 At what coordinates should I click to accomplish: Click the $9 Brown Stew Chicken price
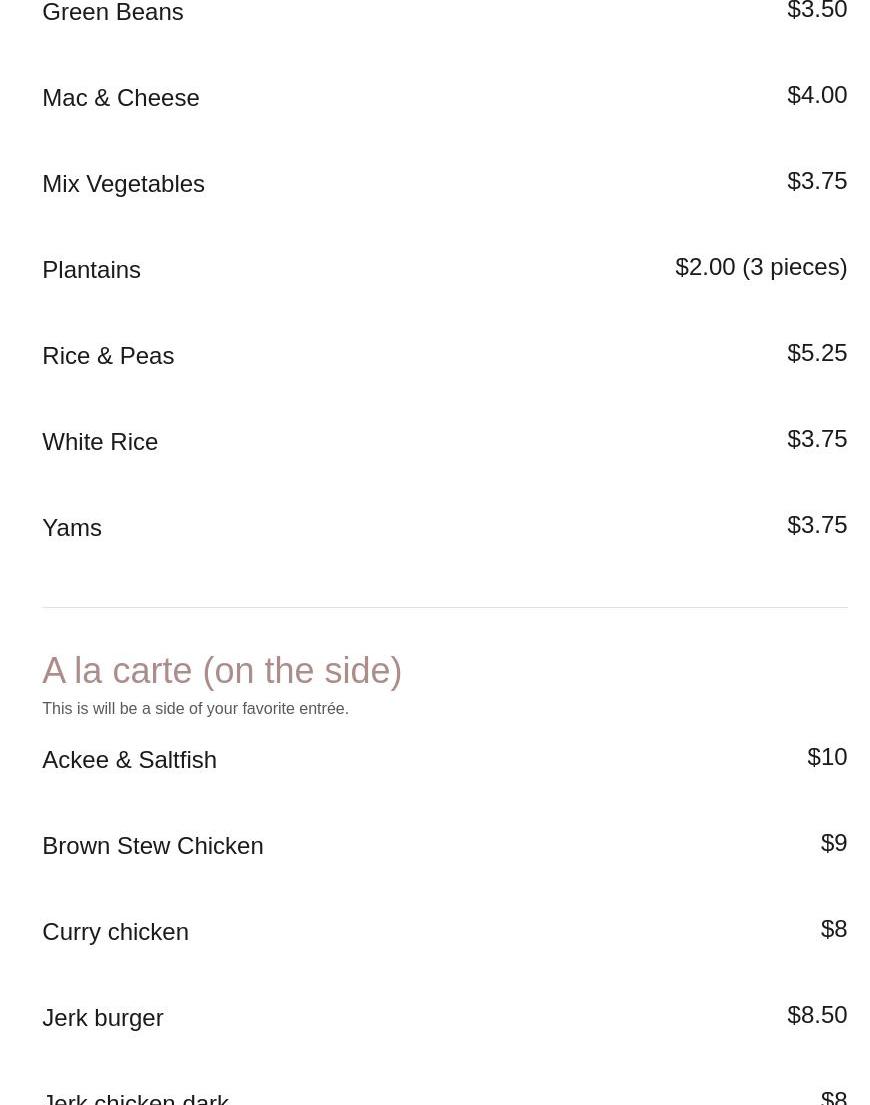coord(833,843)
